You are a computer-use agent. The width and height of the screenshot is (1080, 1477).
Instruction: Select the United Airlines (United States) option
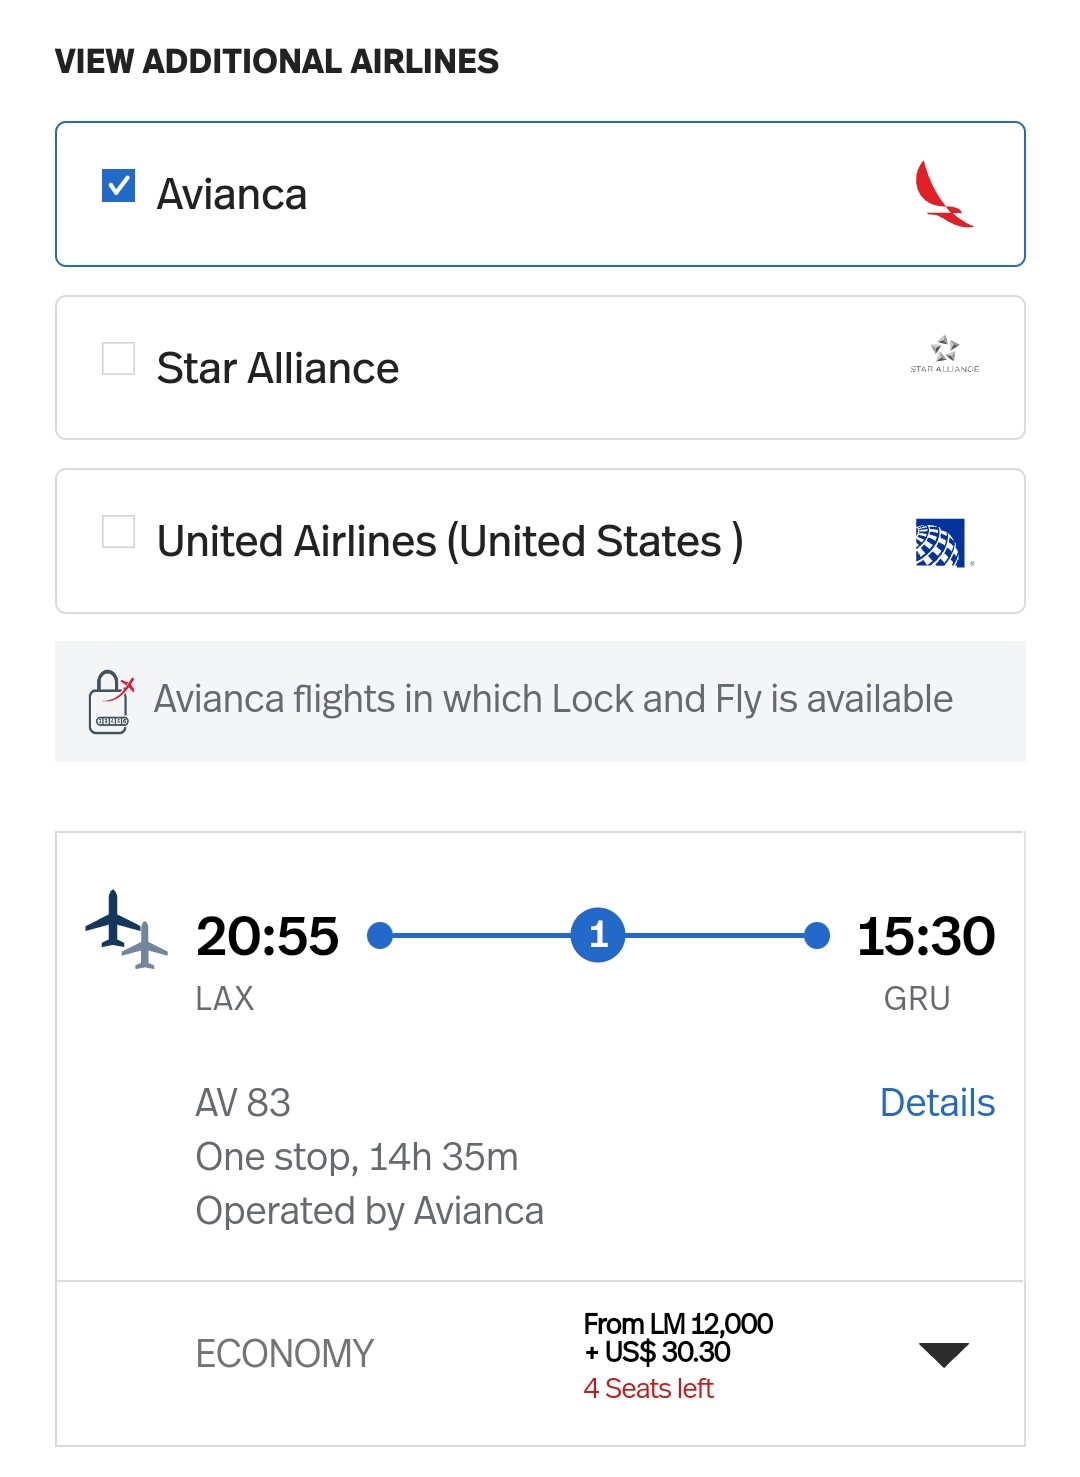450,541
